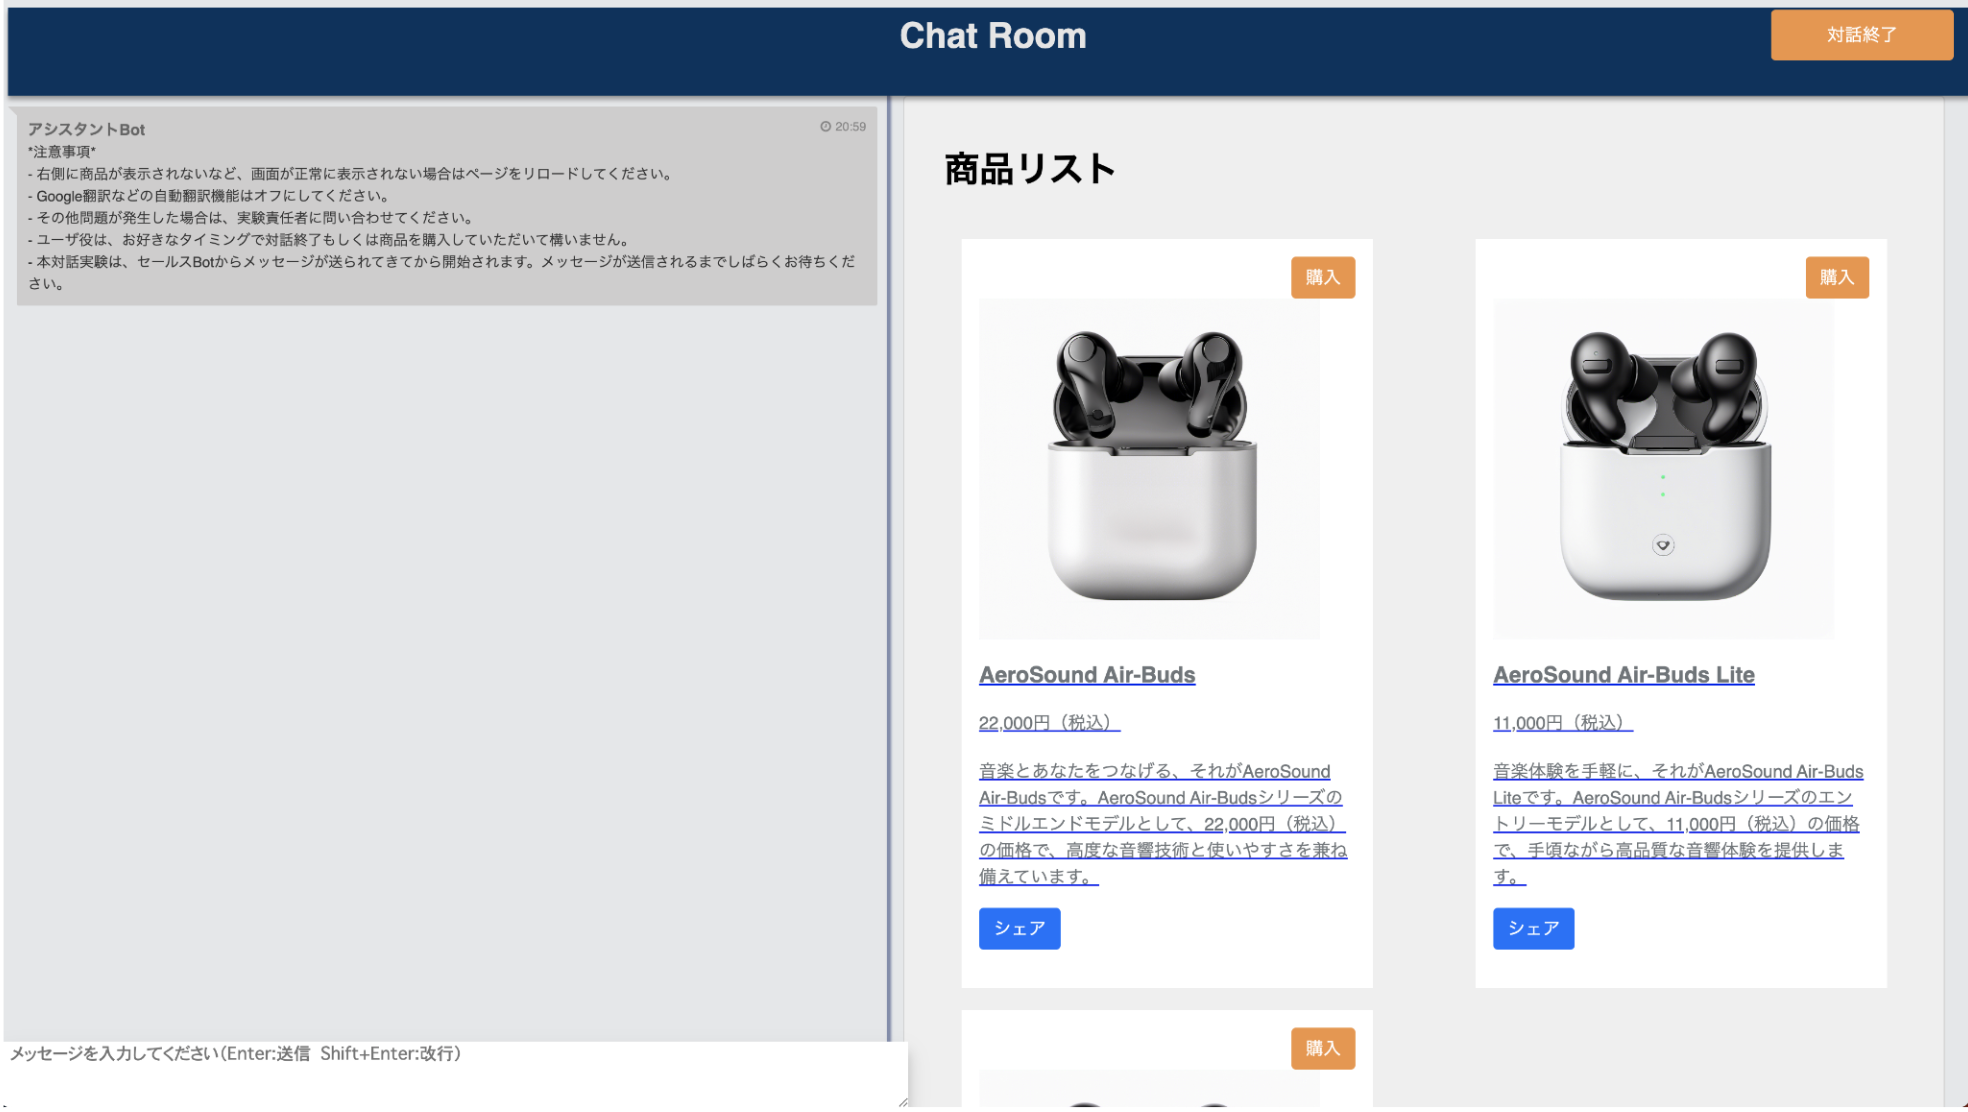Open the AeroSound Air-Buds title link
1968x1112 pixels.
1086,675
